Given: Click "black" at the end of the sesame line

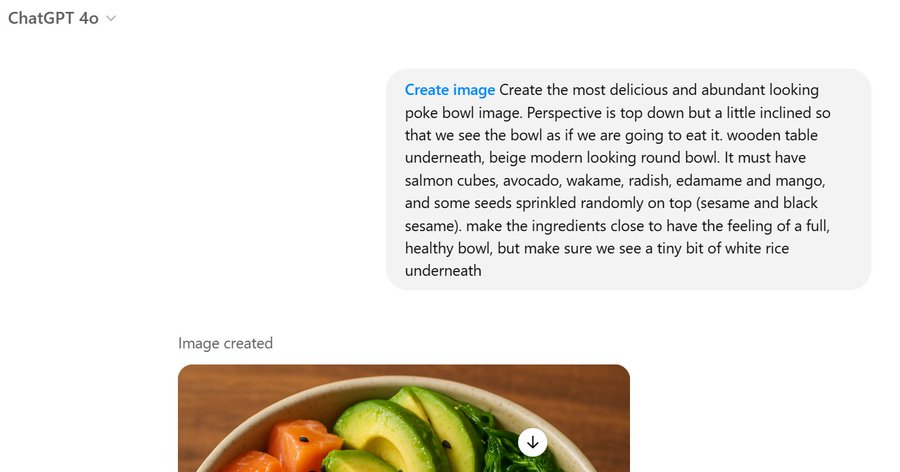Looking at the screenshot, I should pos(800,203).
